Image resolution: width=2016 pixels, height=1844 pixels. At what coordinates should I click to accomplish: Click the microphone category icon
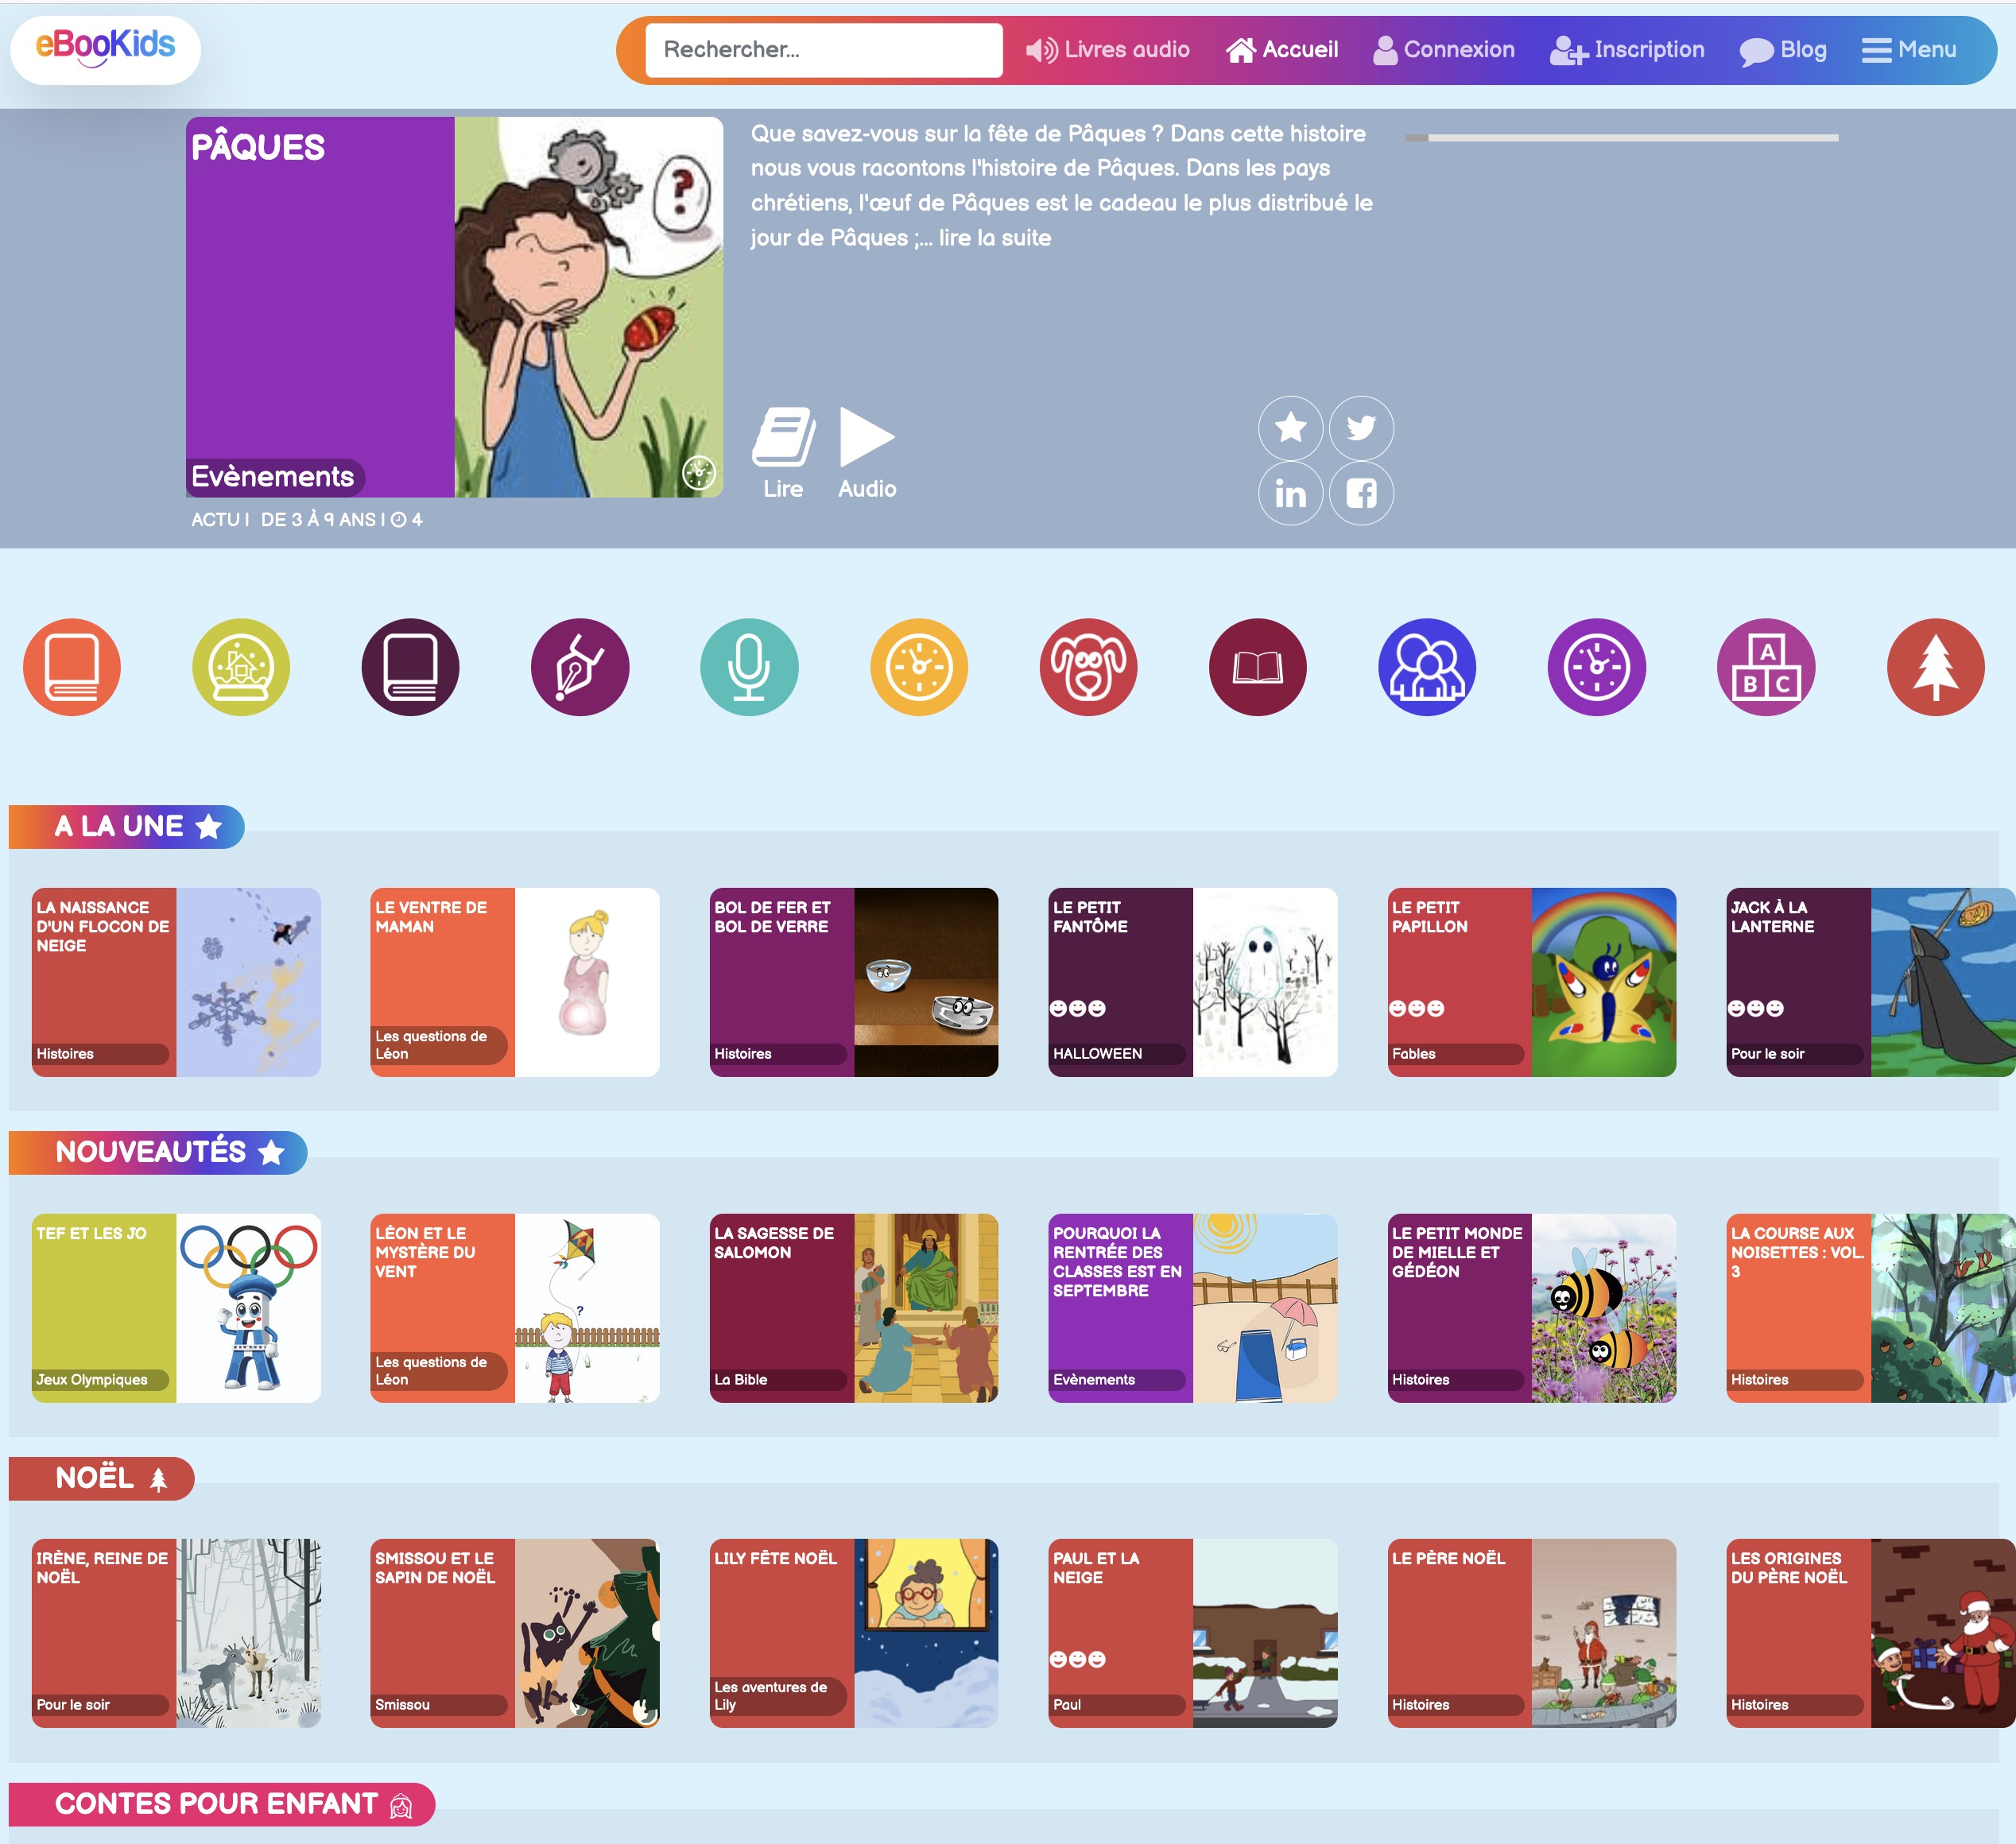coord(749,667)
